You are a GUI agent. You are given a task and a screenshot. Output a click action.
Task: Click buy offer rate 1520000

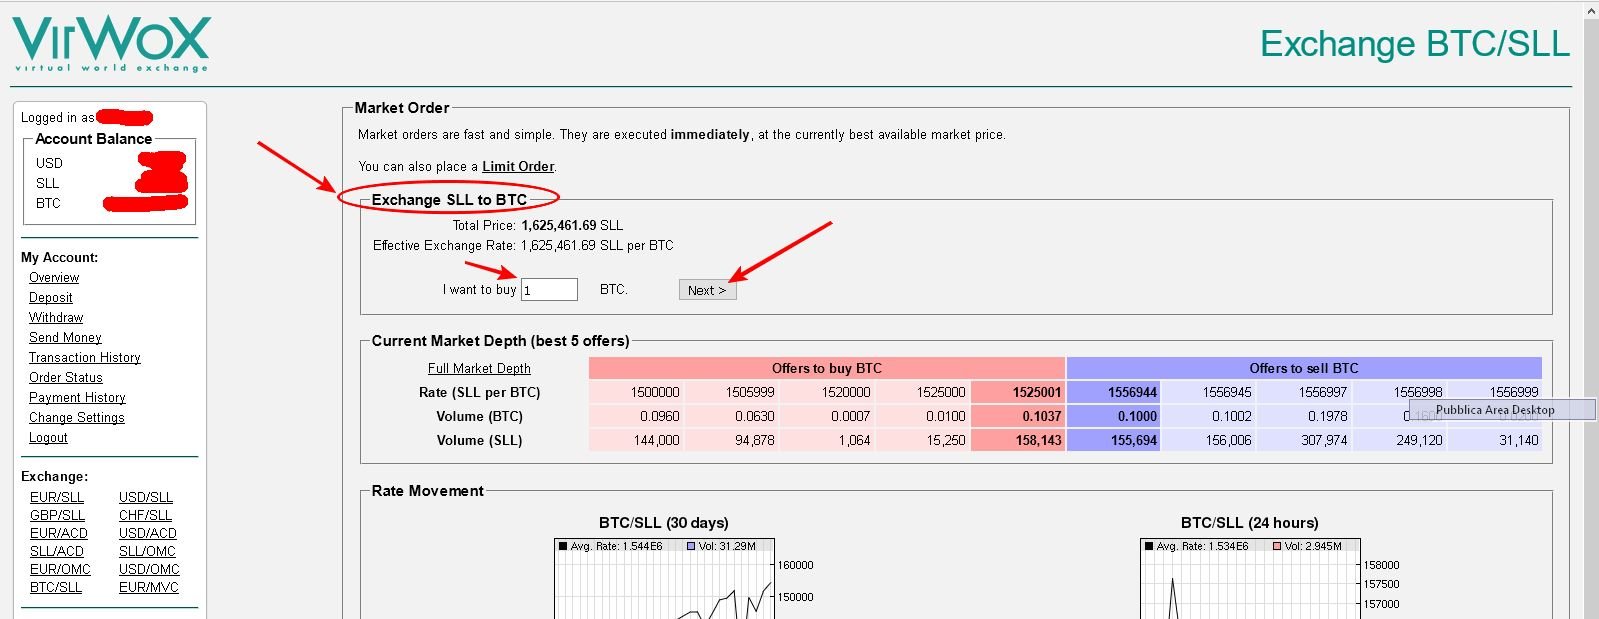pos(827,392)
